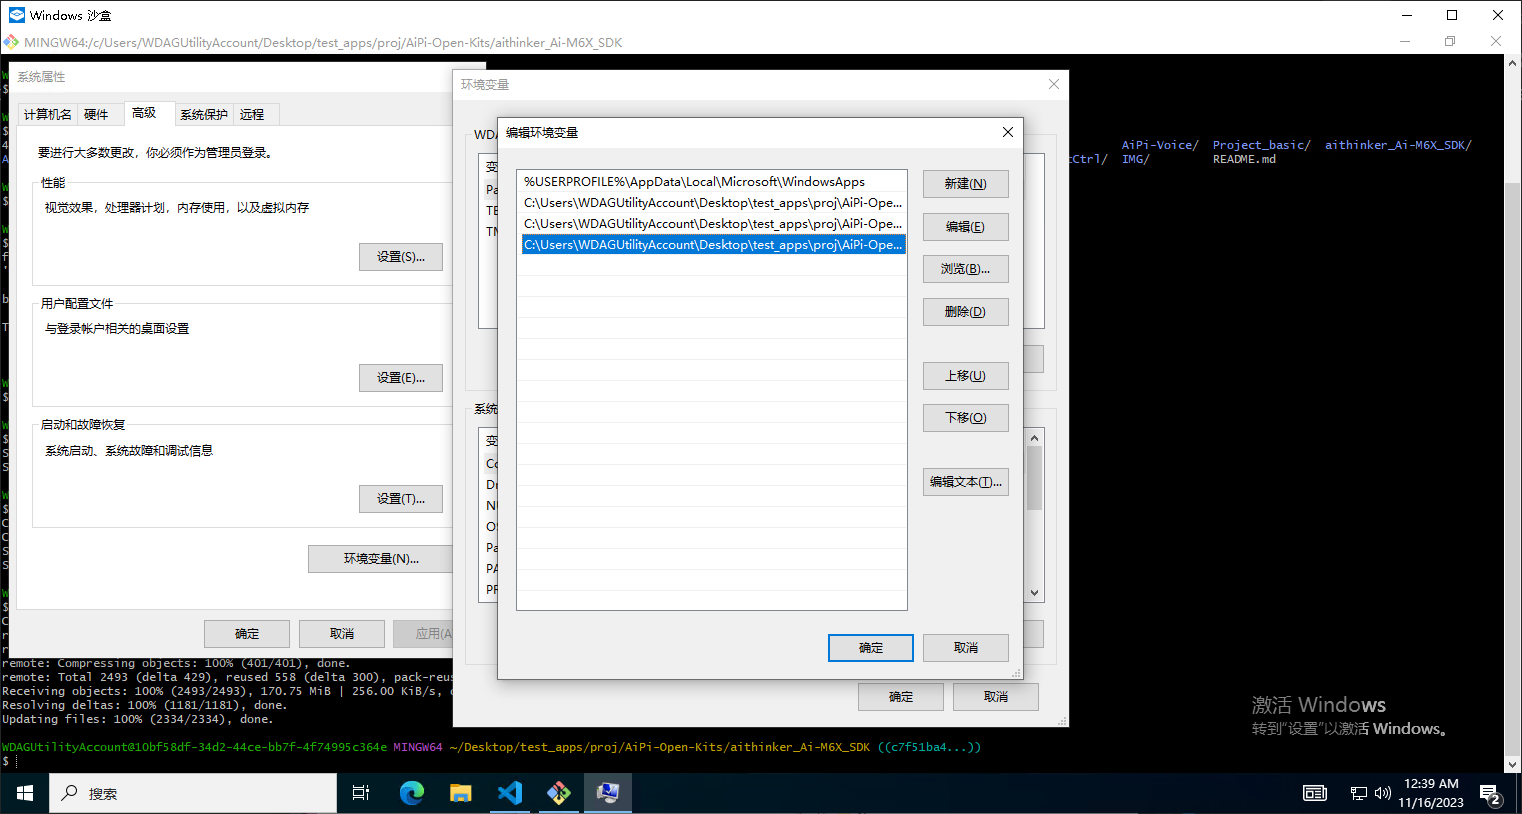The width and height of the screenshot is (1522, 814).
Task: Confirm 编辑环境变量 dialog with 确定
Action: (x=871, y=648)
